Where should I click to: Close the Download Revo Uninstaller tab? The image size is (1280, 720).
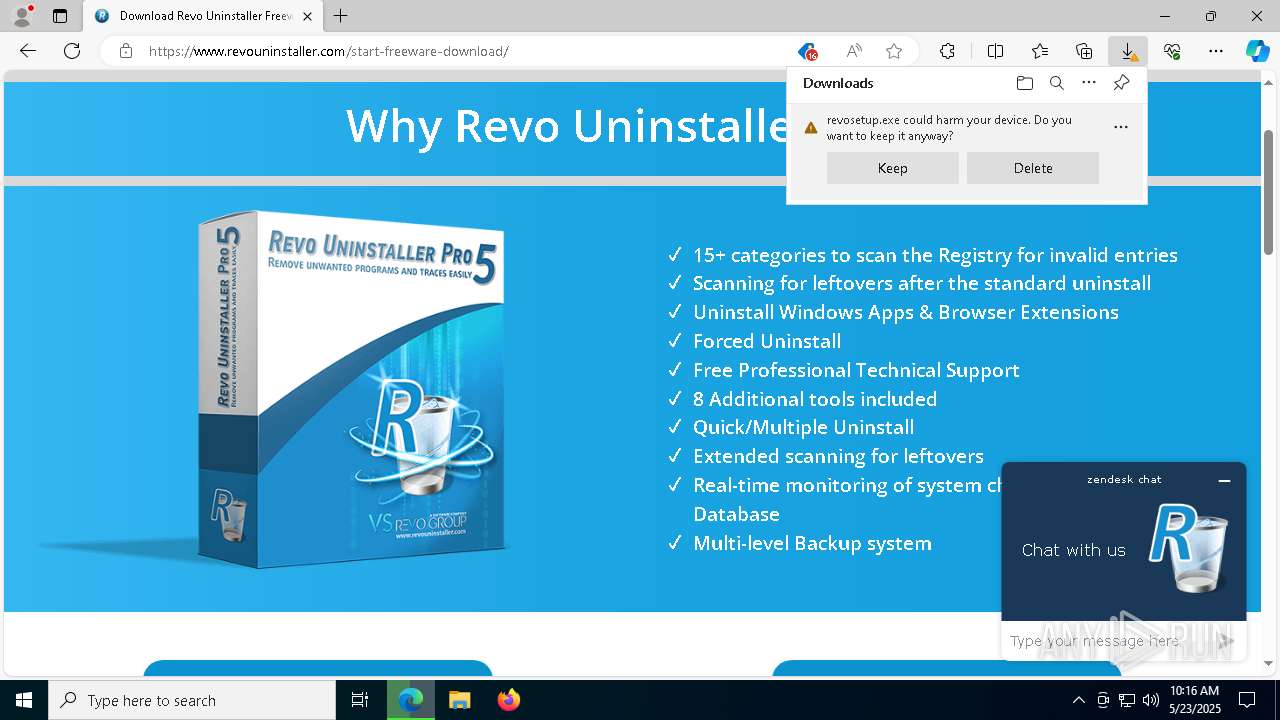(x=307, y=16)
